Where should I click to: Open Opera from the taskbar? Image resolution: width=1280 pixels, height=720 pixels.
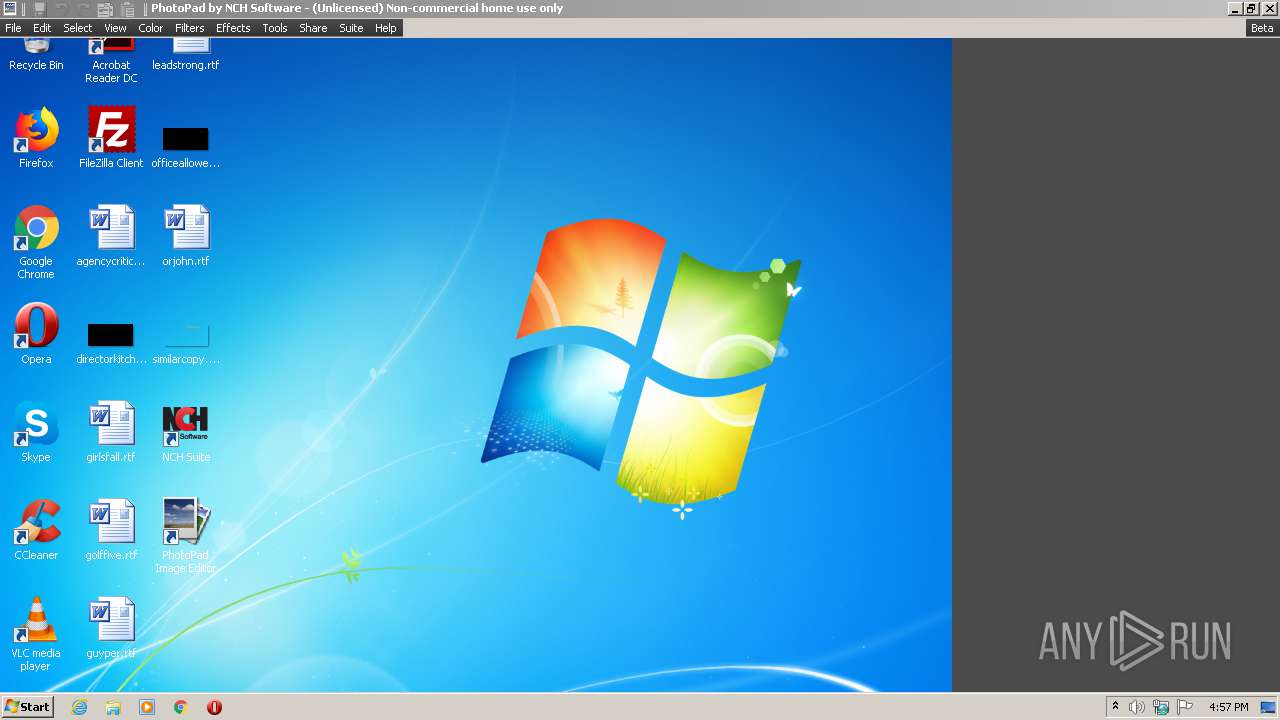tap(214, 707)
